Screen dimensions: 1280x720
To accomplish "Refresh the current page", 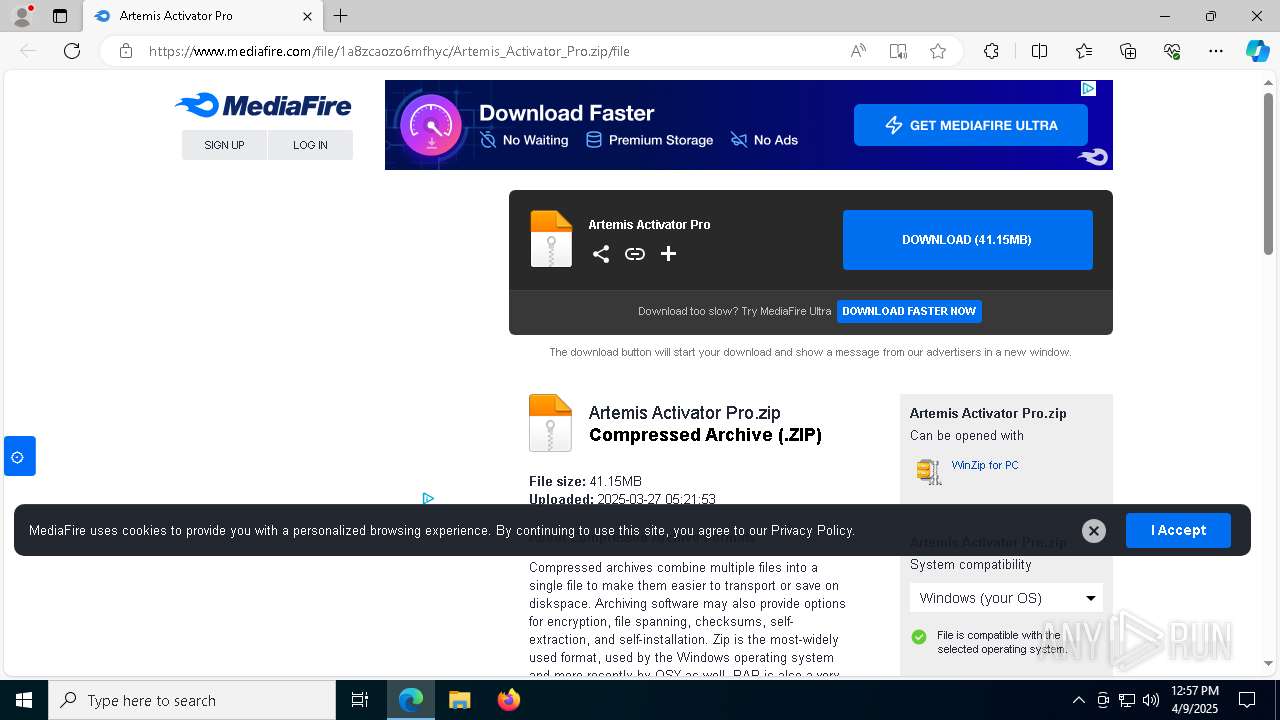I will pyautogui.click(x=72, y=51).
